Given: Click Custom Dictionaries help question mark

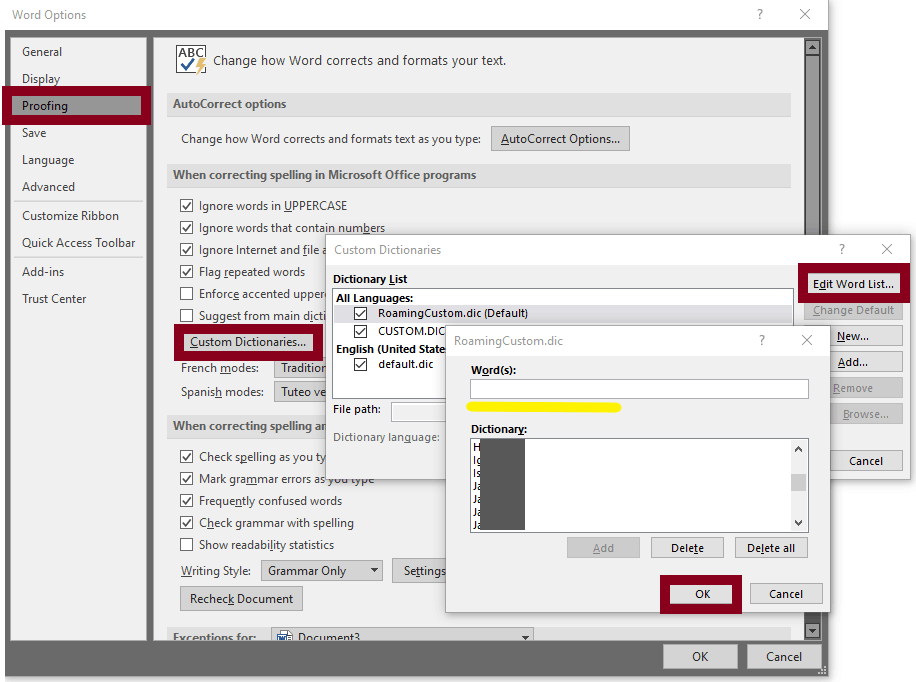Looking at the screenshot, I should [842, 250].
